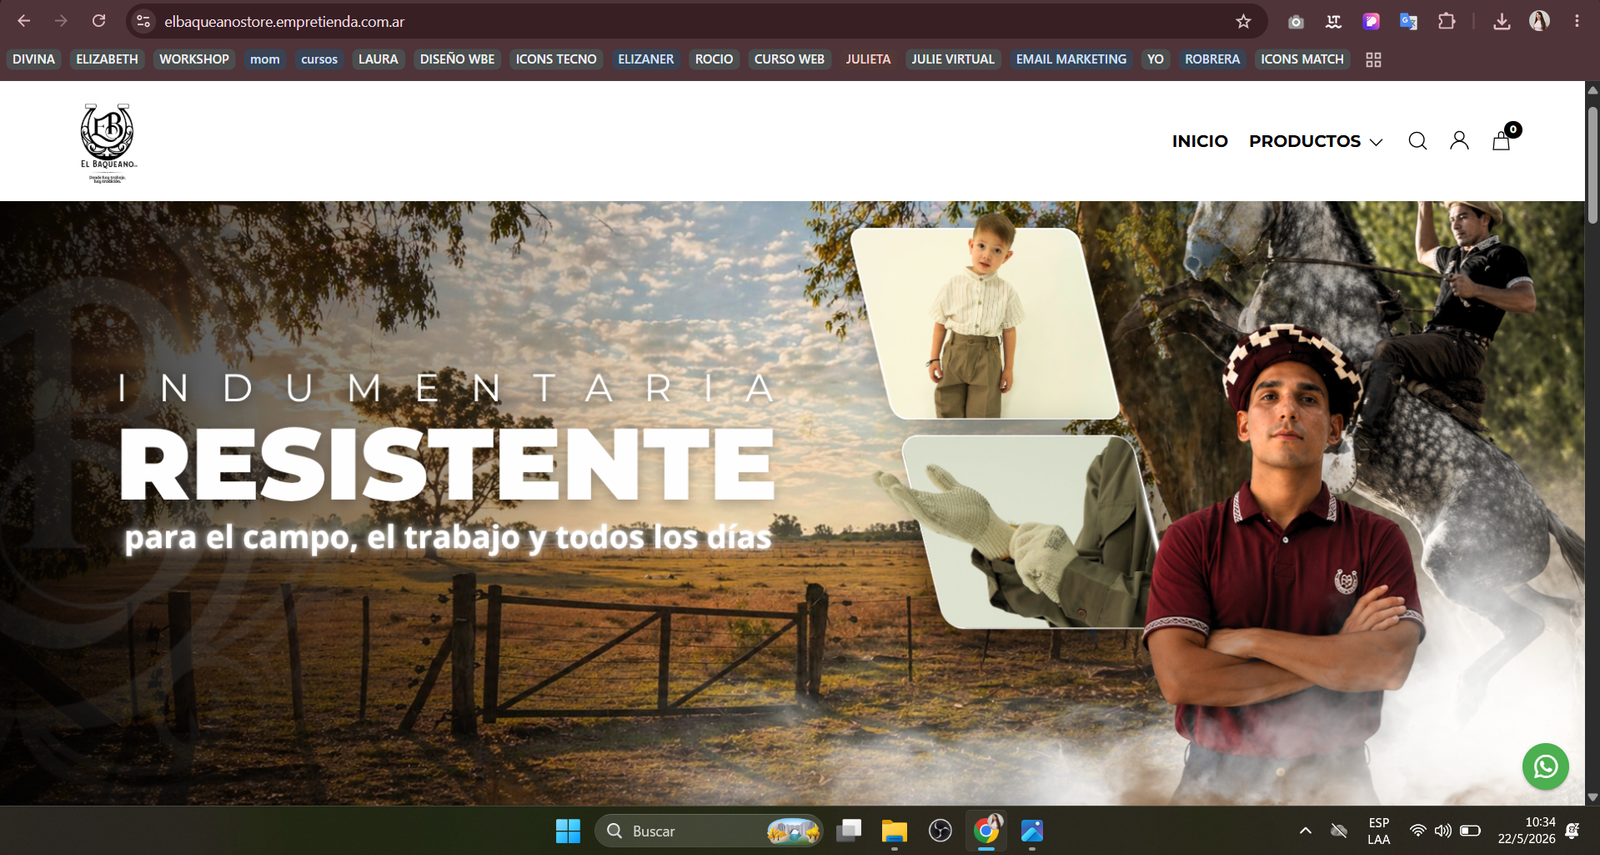Image resolution: width=1600 pixels, height=855 pixels.
Task: Open the shopping bag cart icon
Action: click(1502, 140)
